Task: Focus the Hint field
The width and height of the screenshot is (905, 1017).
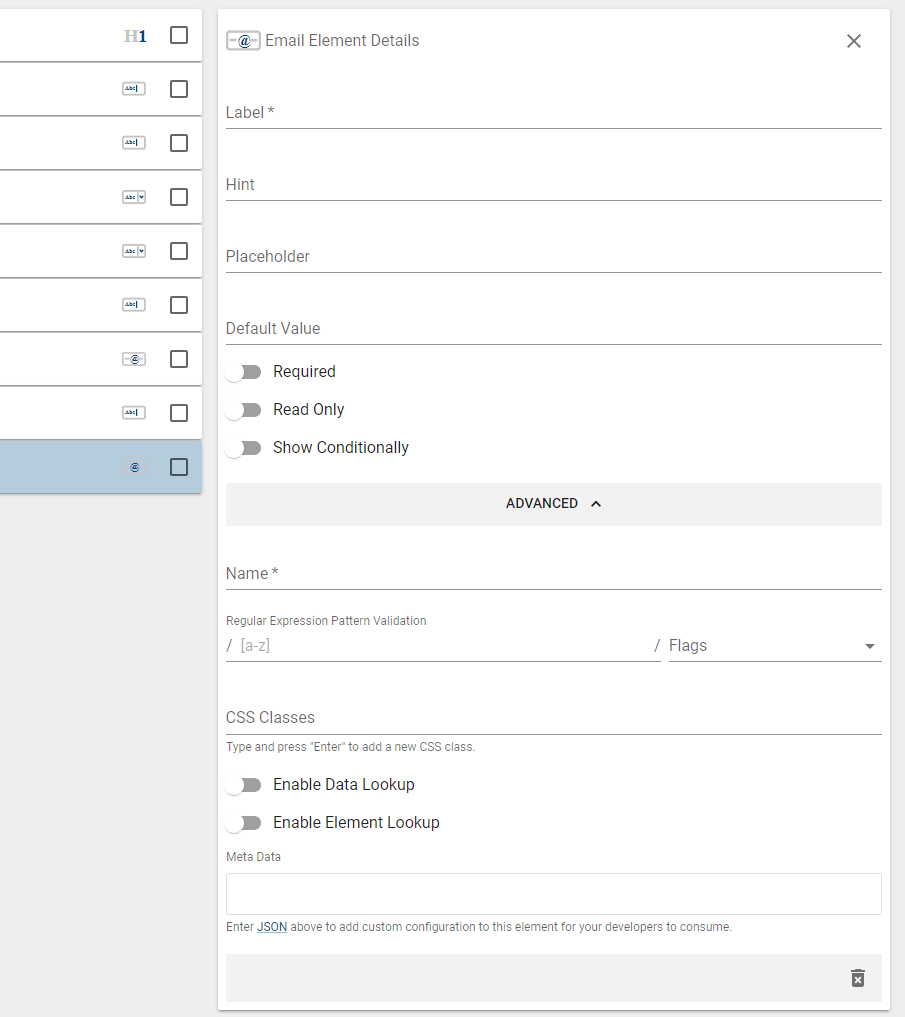Action: pyautogui.click(x=553, y=185)
